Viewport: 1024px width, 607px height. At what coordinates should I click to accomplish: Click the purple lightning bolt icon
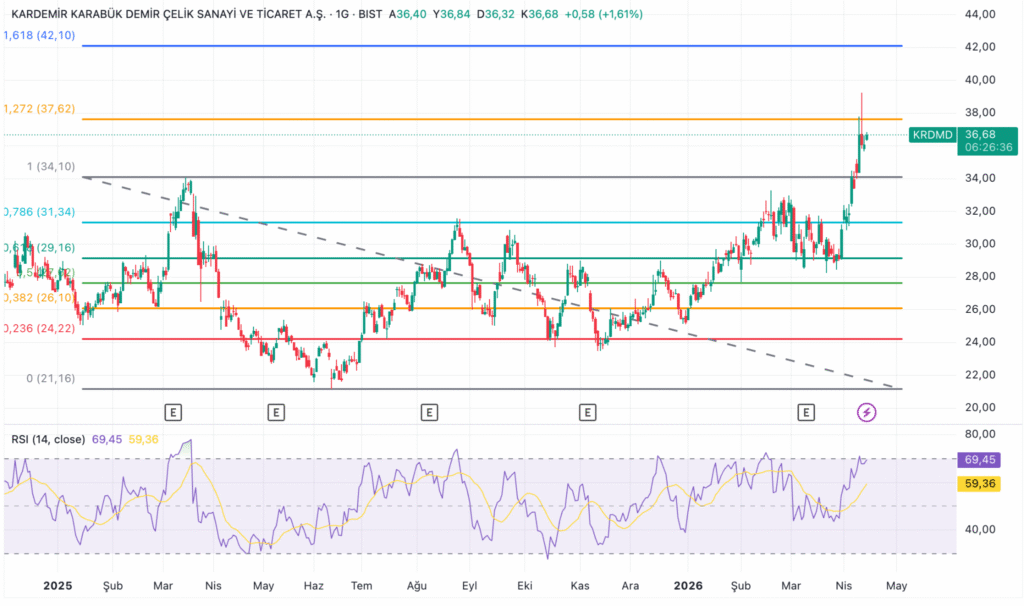pyautogui.click(x=867, y=412)
